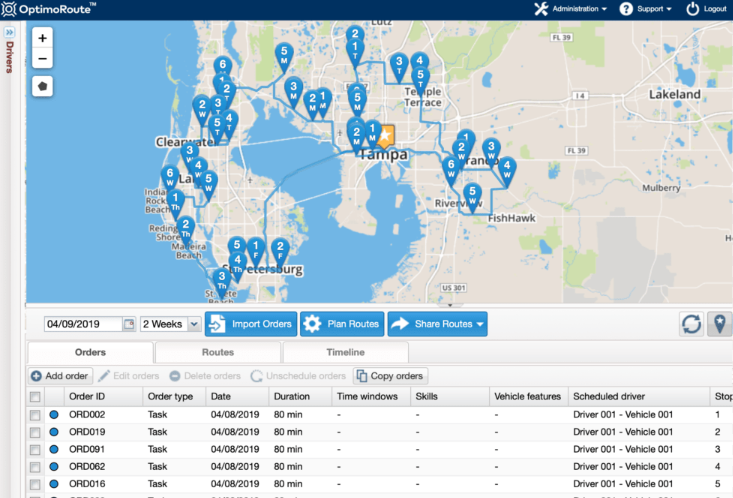Click the Logout power icon
This screenshot has height=498, width=733.
692,9
